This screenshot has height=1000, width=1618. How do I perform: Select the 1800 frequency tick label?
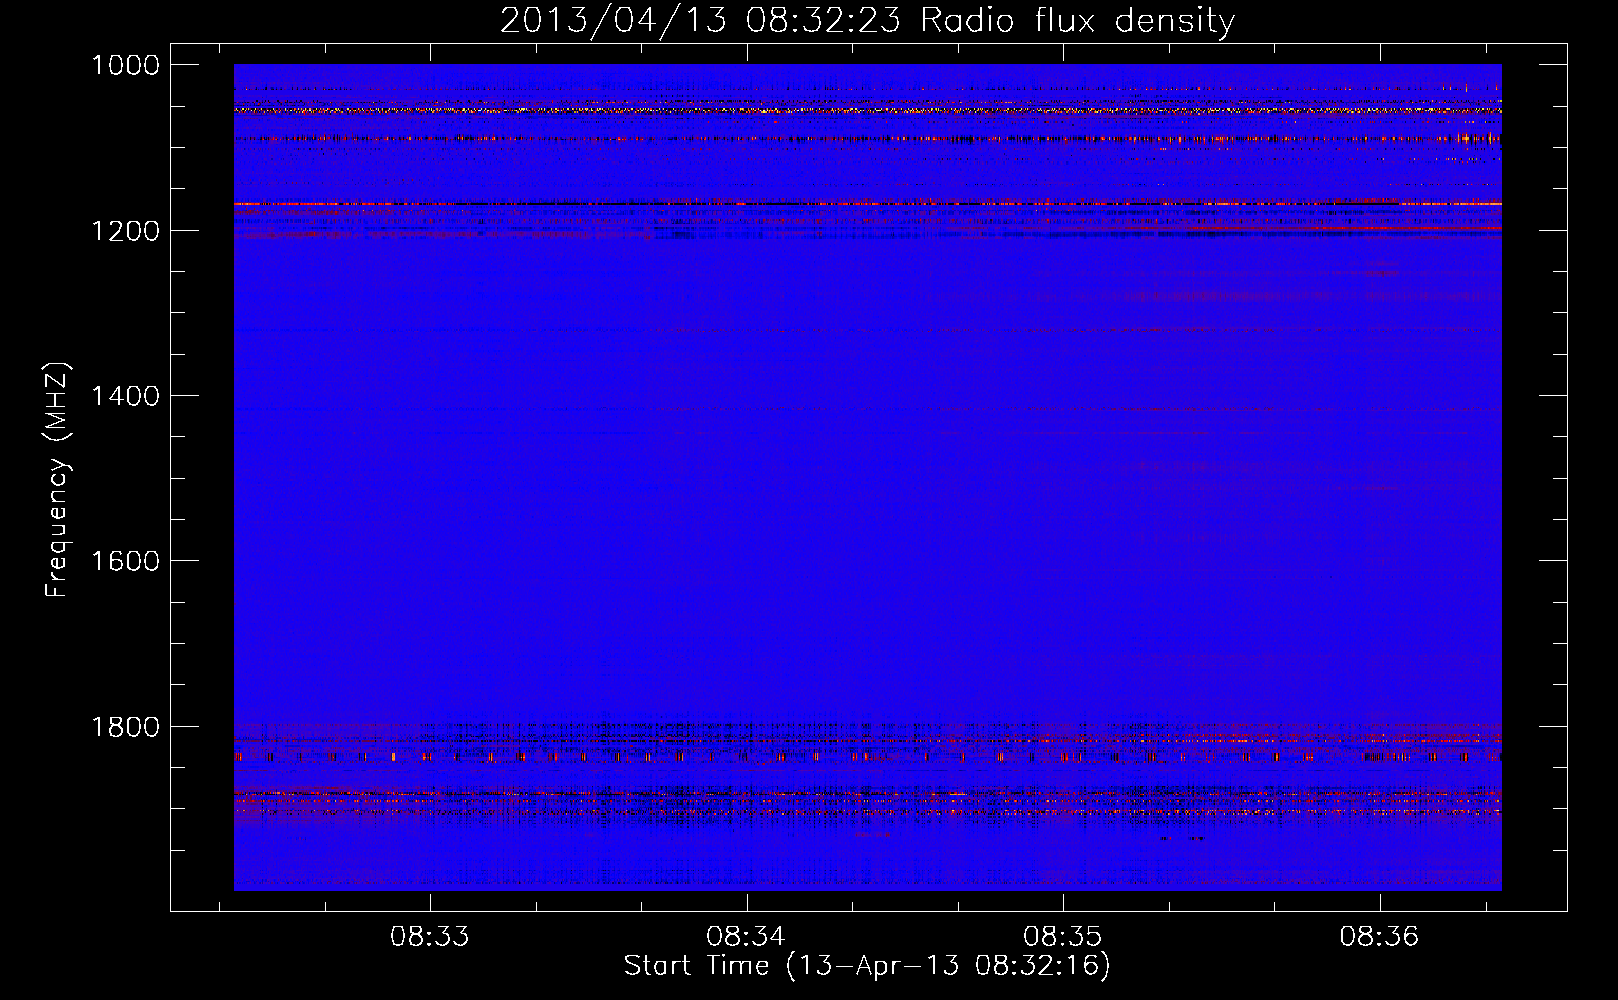tap(125, 727)
